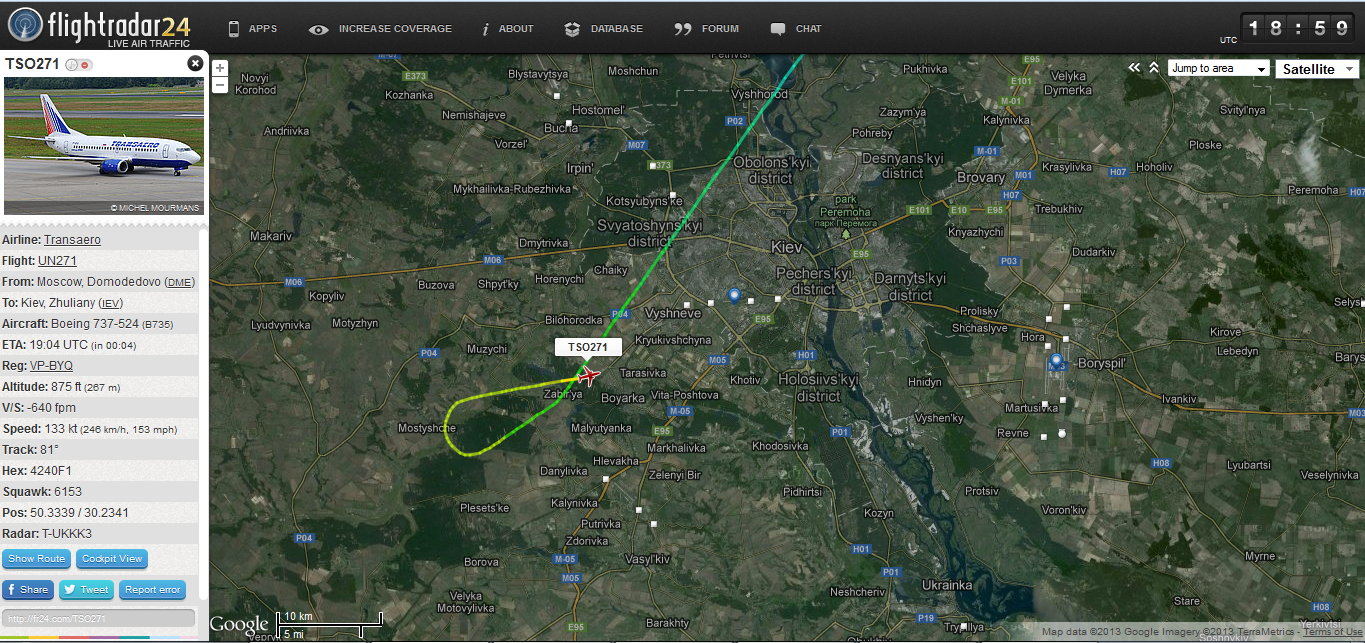Share the flight on Facebook
1365x643 pixels.
click(28, 590)
